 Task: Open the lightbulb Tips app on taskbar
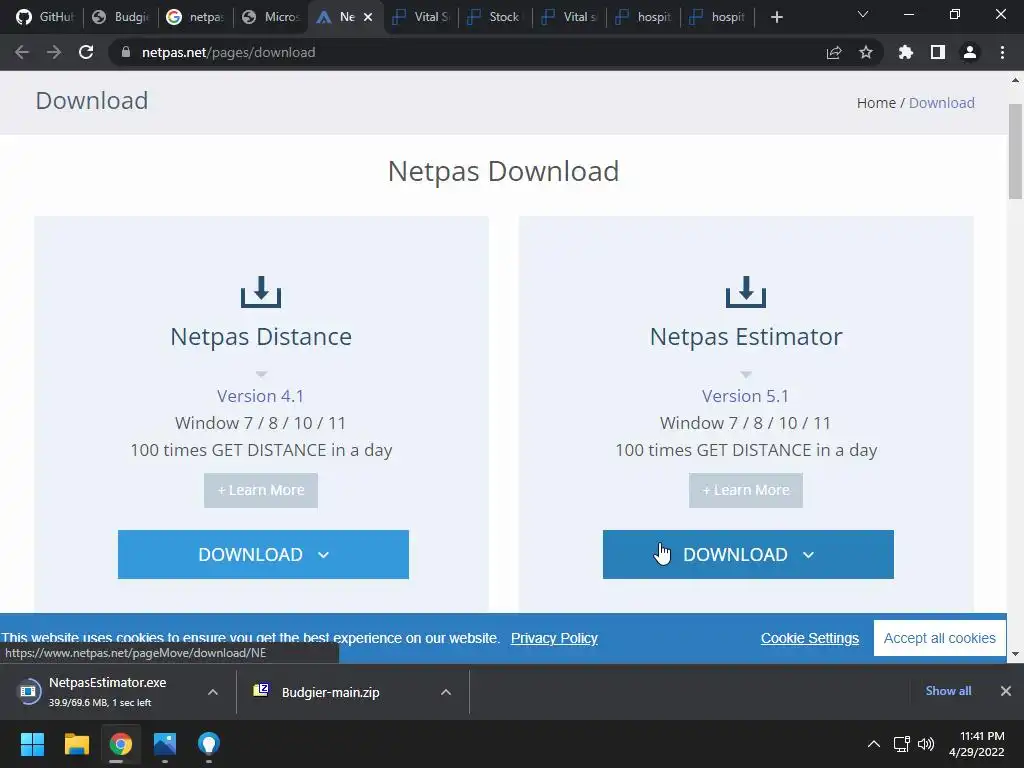pyautogui.click(x=209, y=744)
